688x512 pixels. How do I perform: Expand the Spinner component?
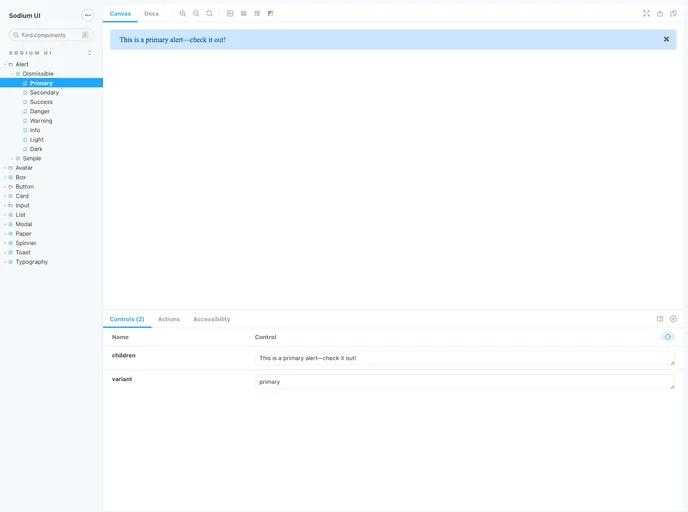[x=26, y=243]
